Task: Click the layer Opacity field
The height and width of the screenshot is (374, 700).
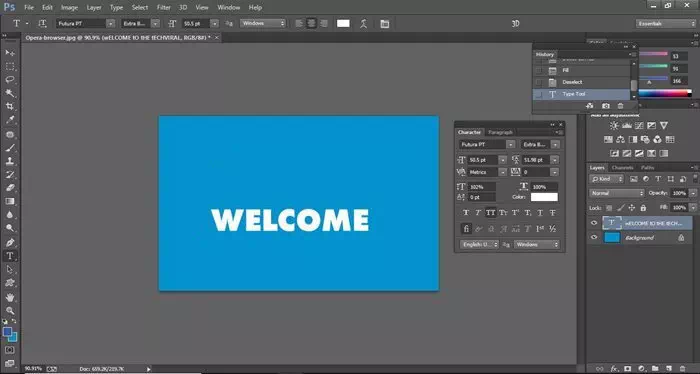Action: [x=679, y=193]
